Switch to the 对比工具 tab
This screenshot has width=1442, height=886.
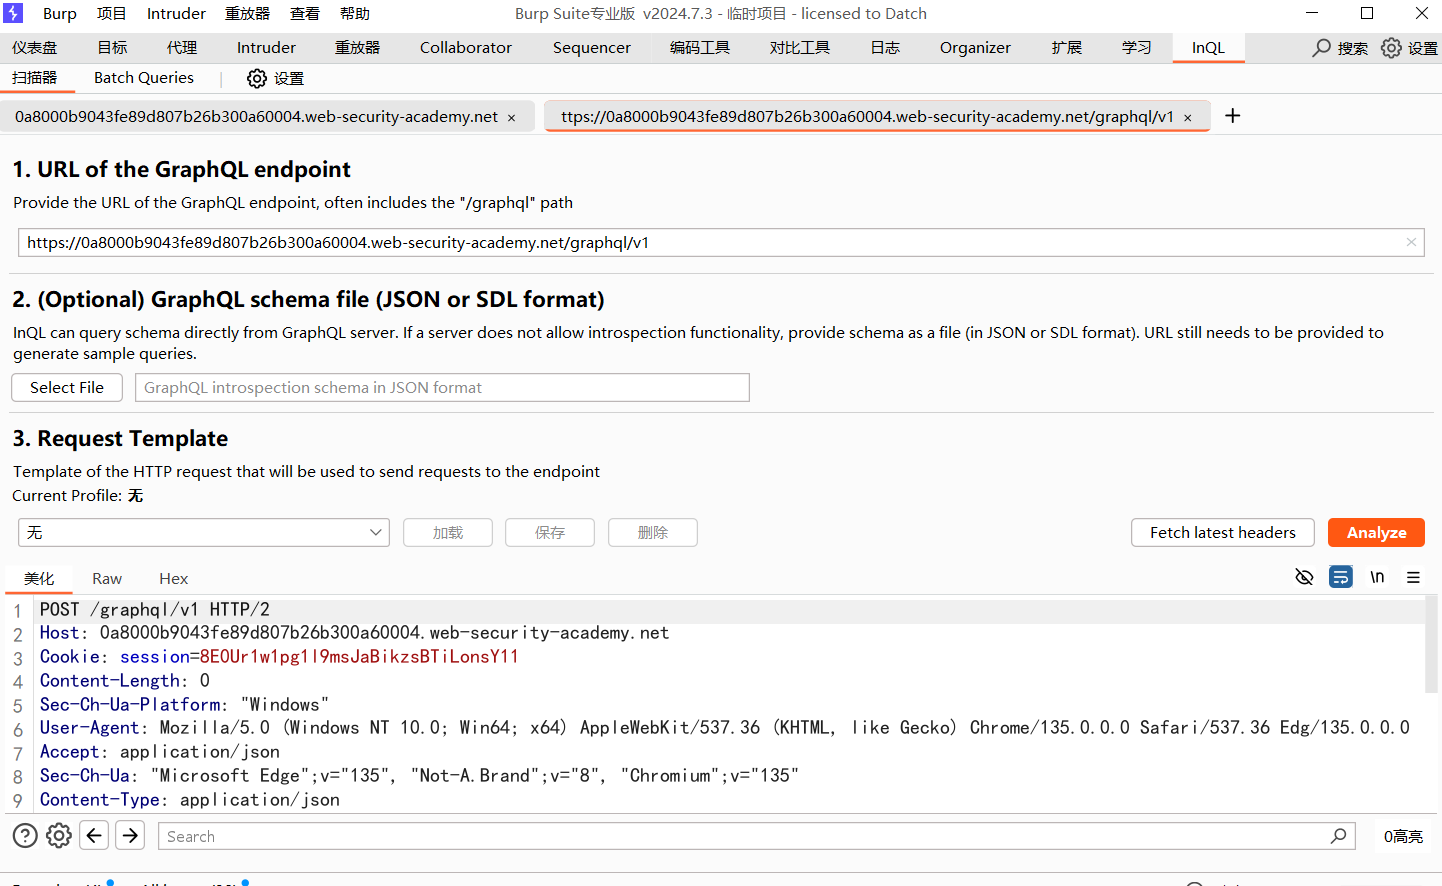(x=800, y=48)
